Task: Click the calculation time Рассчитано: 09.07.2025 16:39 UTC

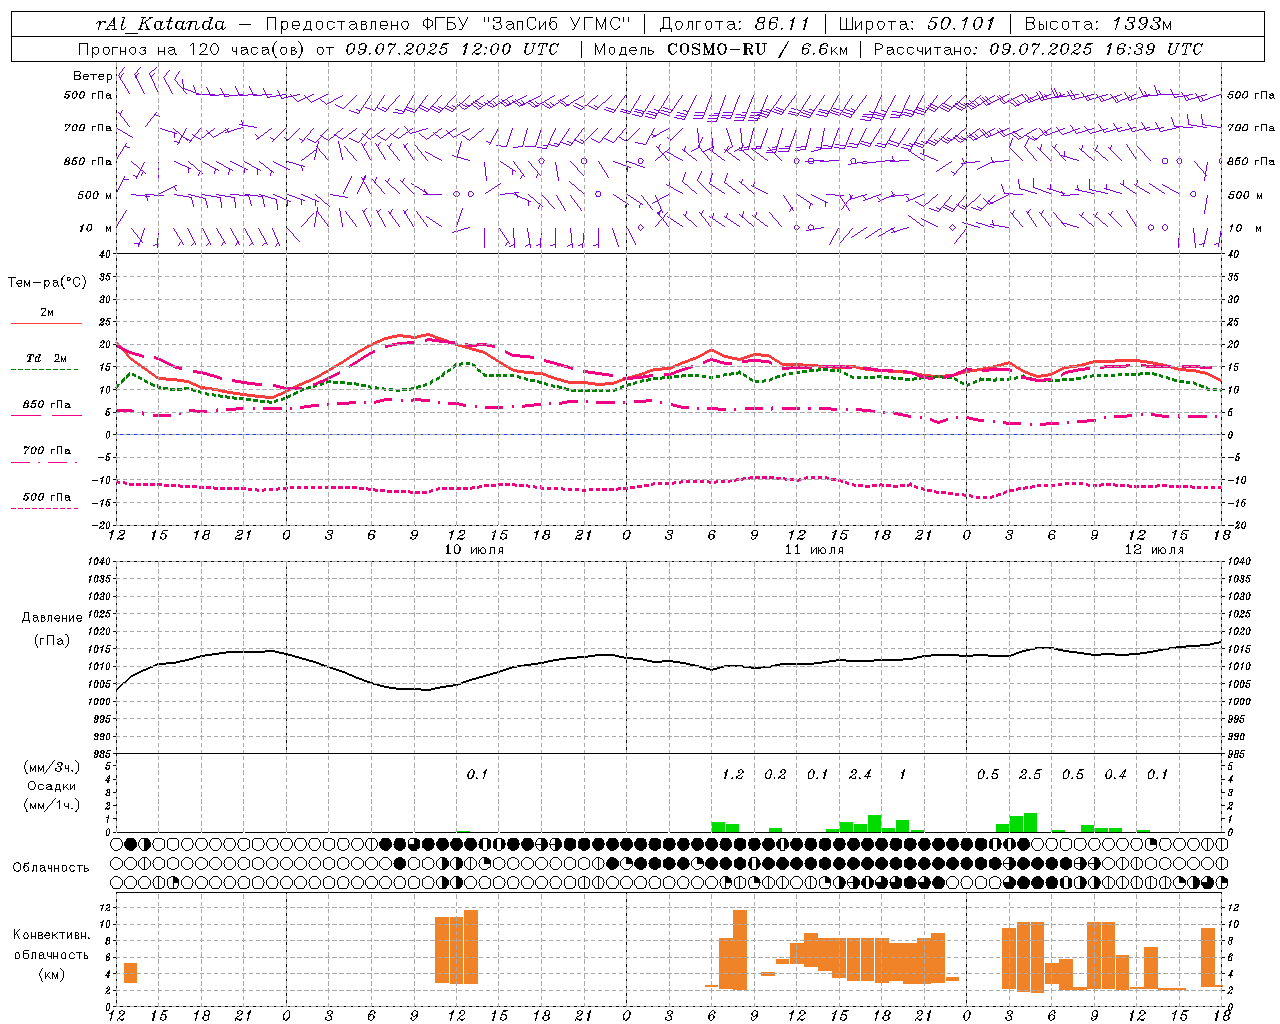Action: coord(1038,49)
